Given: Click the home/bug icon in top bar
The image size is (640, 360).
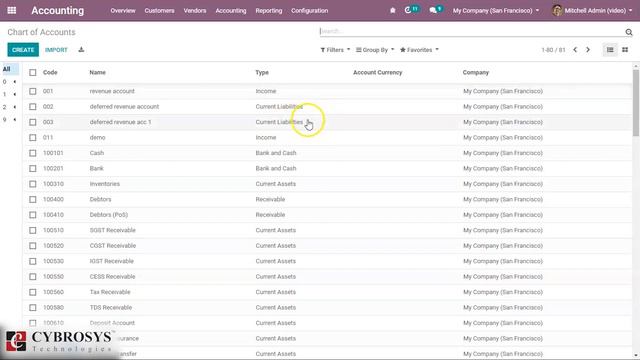Looking at the screenshot, I should coord(393,11).
